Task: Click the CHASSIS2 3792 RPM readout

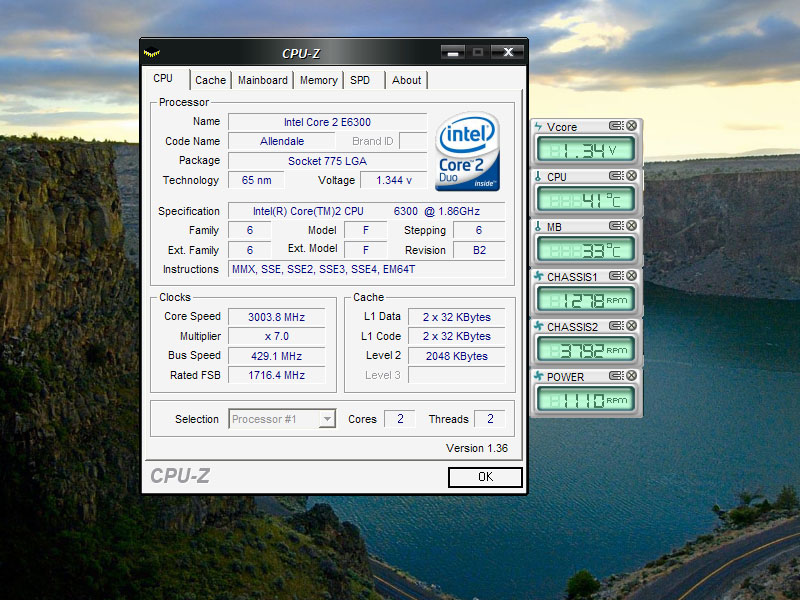Action: click(x=586, y=350)
